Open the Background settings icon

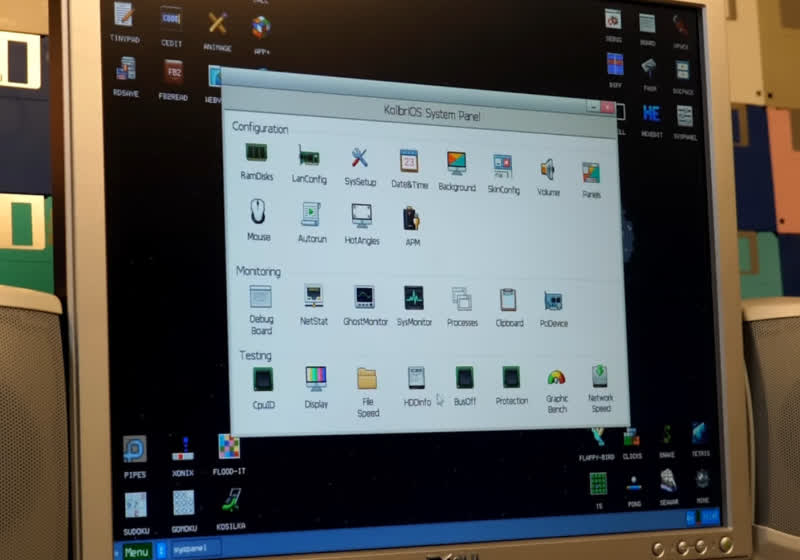457,172
